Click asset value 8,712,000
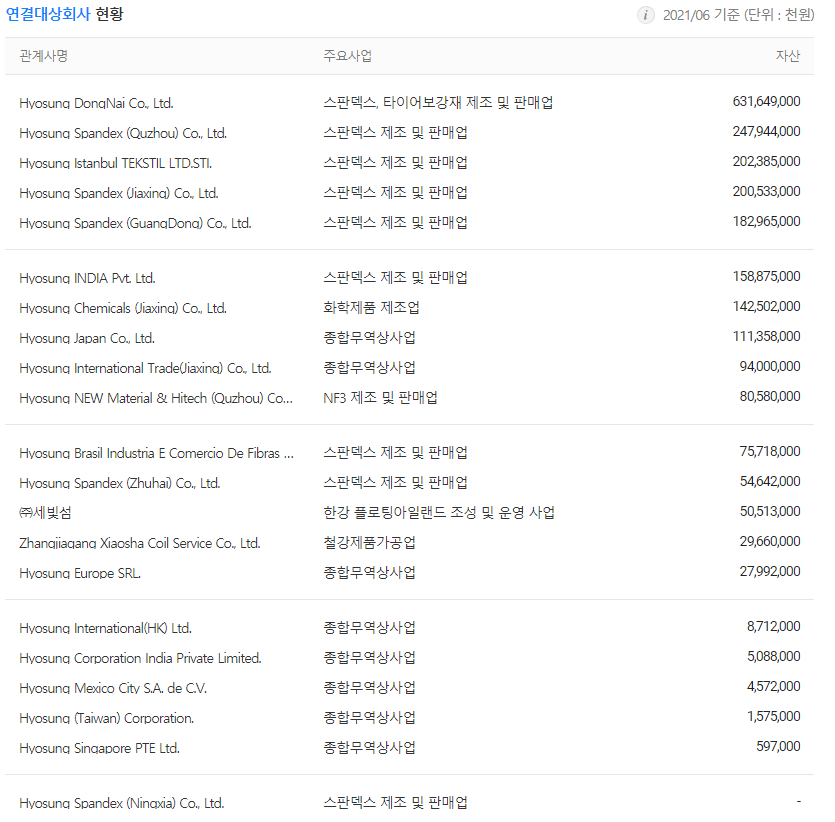This screenshot has width=835, height=822. point(773,627)
